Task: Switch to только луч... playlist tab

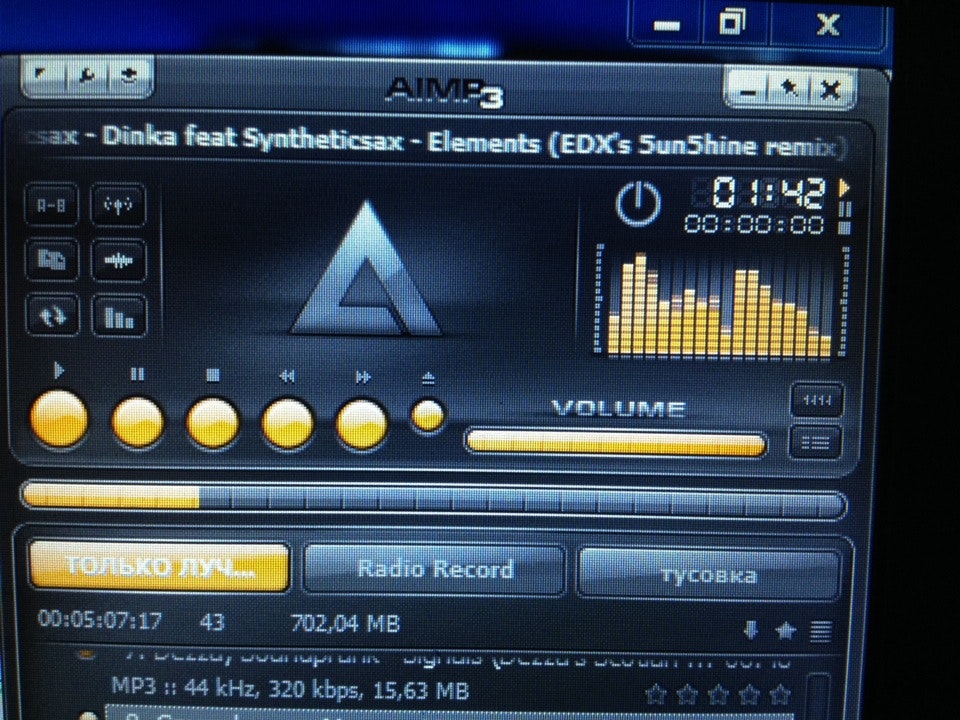Action: pos(159,567)
